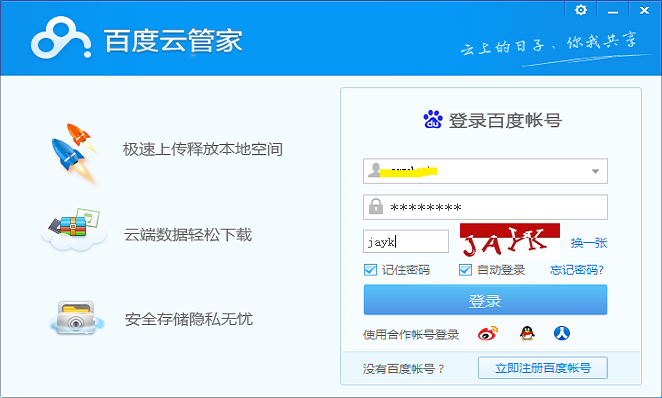
Task: Click the Baidu paw logo icon
Action: (x=433, y=119)
